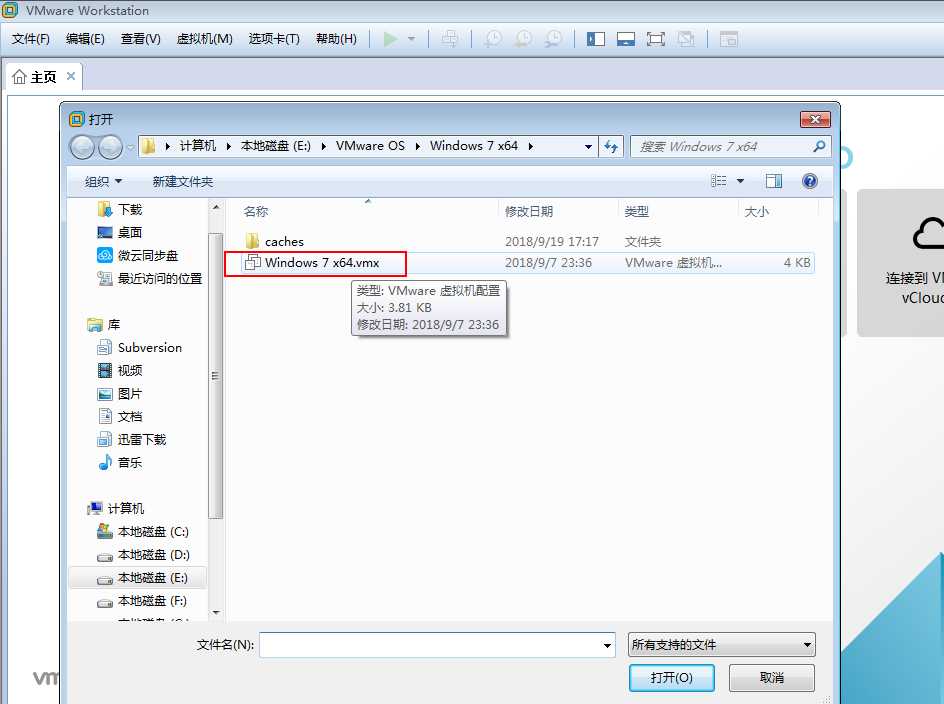This screenshot has width=944, height=704.
Task: Click the take snapshot clock icon
Action: click(x=493, y=39)
